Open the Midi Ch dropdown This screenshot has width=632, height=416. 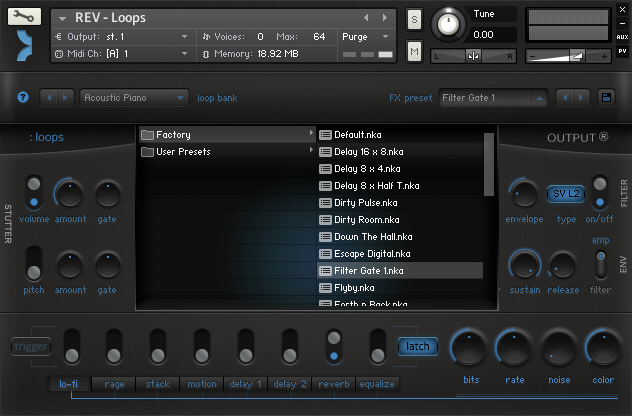pyautogui.click(x=125, y=54)
